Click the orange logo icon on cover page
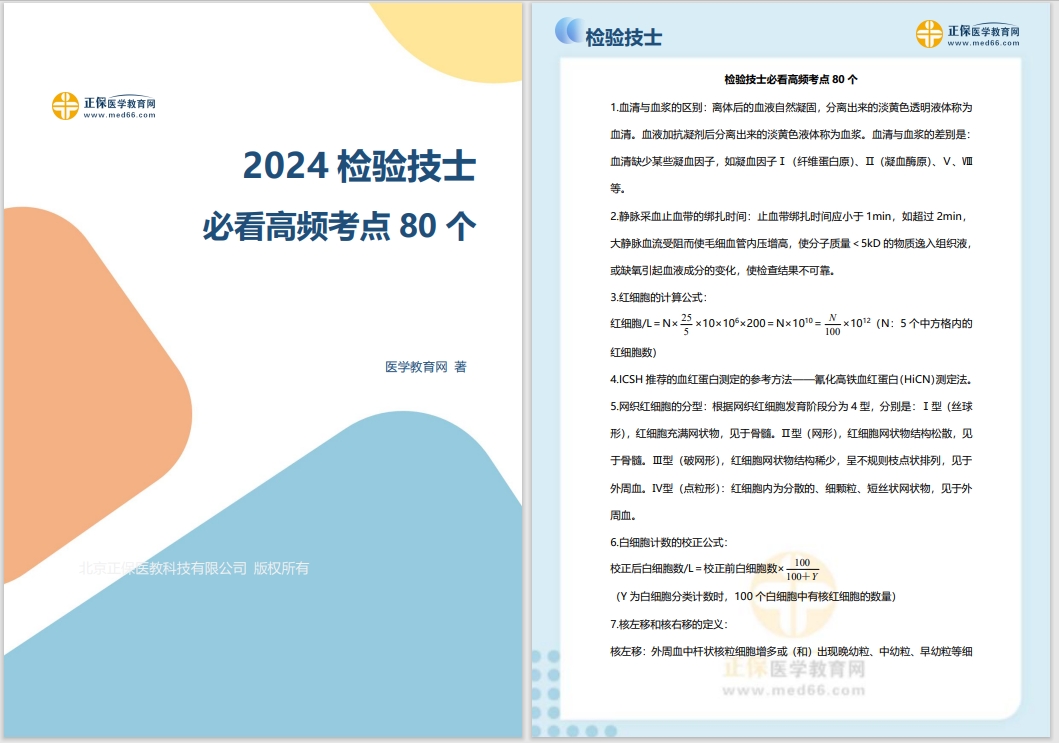Viewport: 1059px width, 743px height. click(x=65, y=106)
